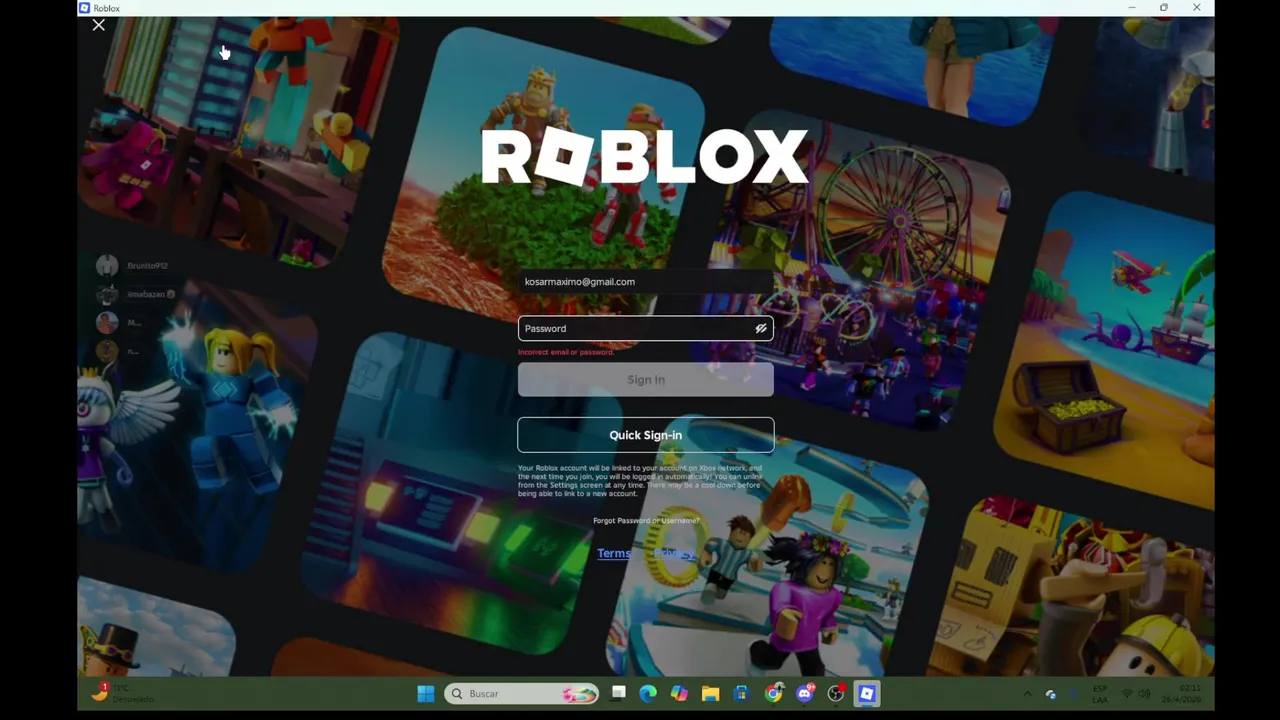Open Discord from the taskbar
Screen dimensions: 1280x720
click(805, 693)
